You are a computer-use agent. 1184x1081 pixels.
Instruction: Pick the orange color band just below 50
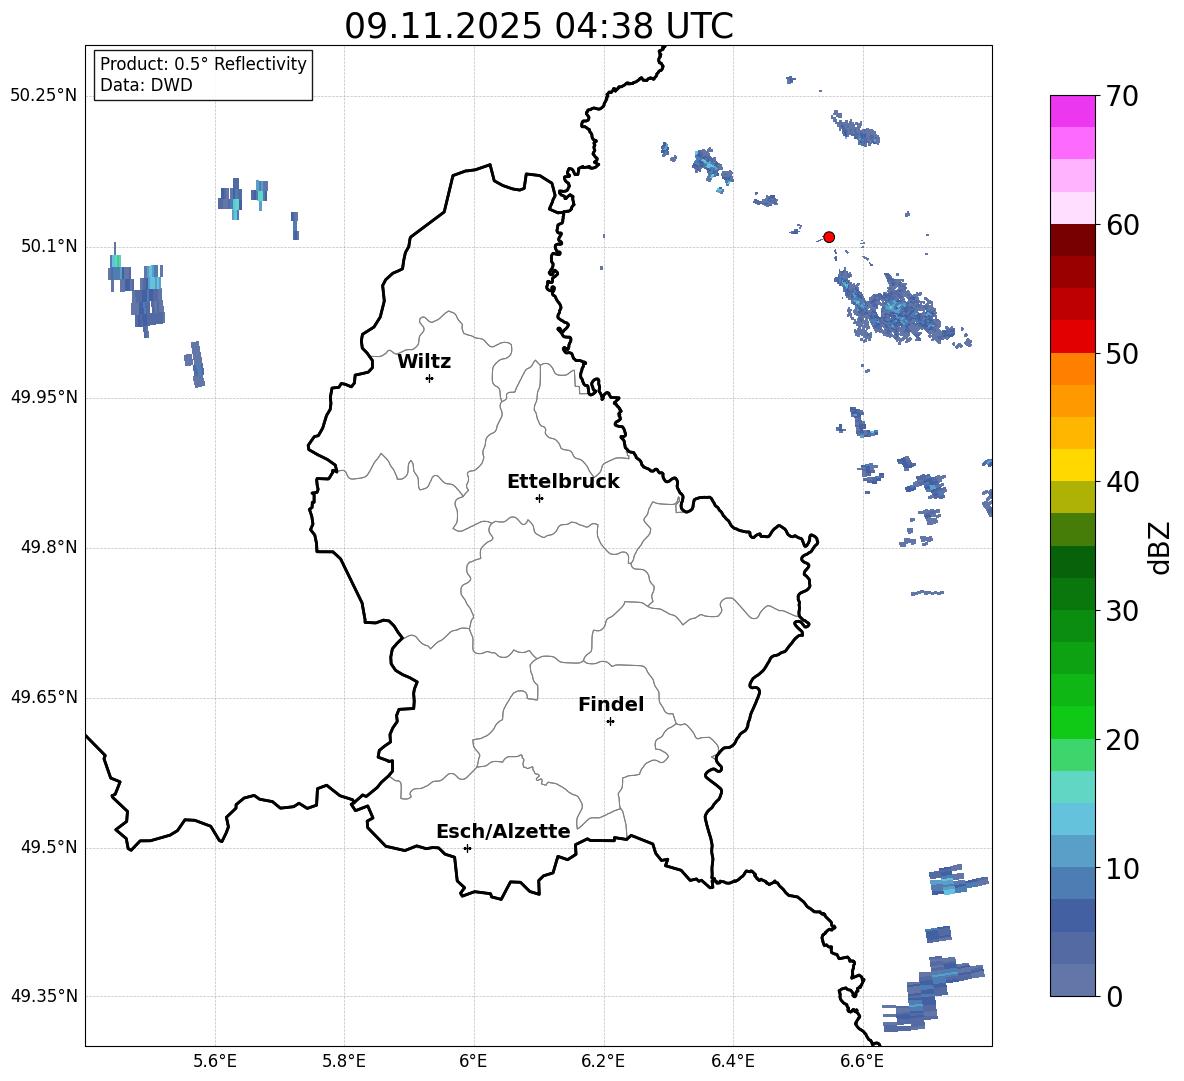(x=1073, y=369)
